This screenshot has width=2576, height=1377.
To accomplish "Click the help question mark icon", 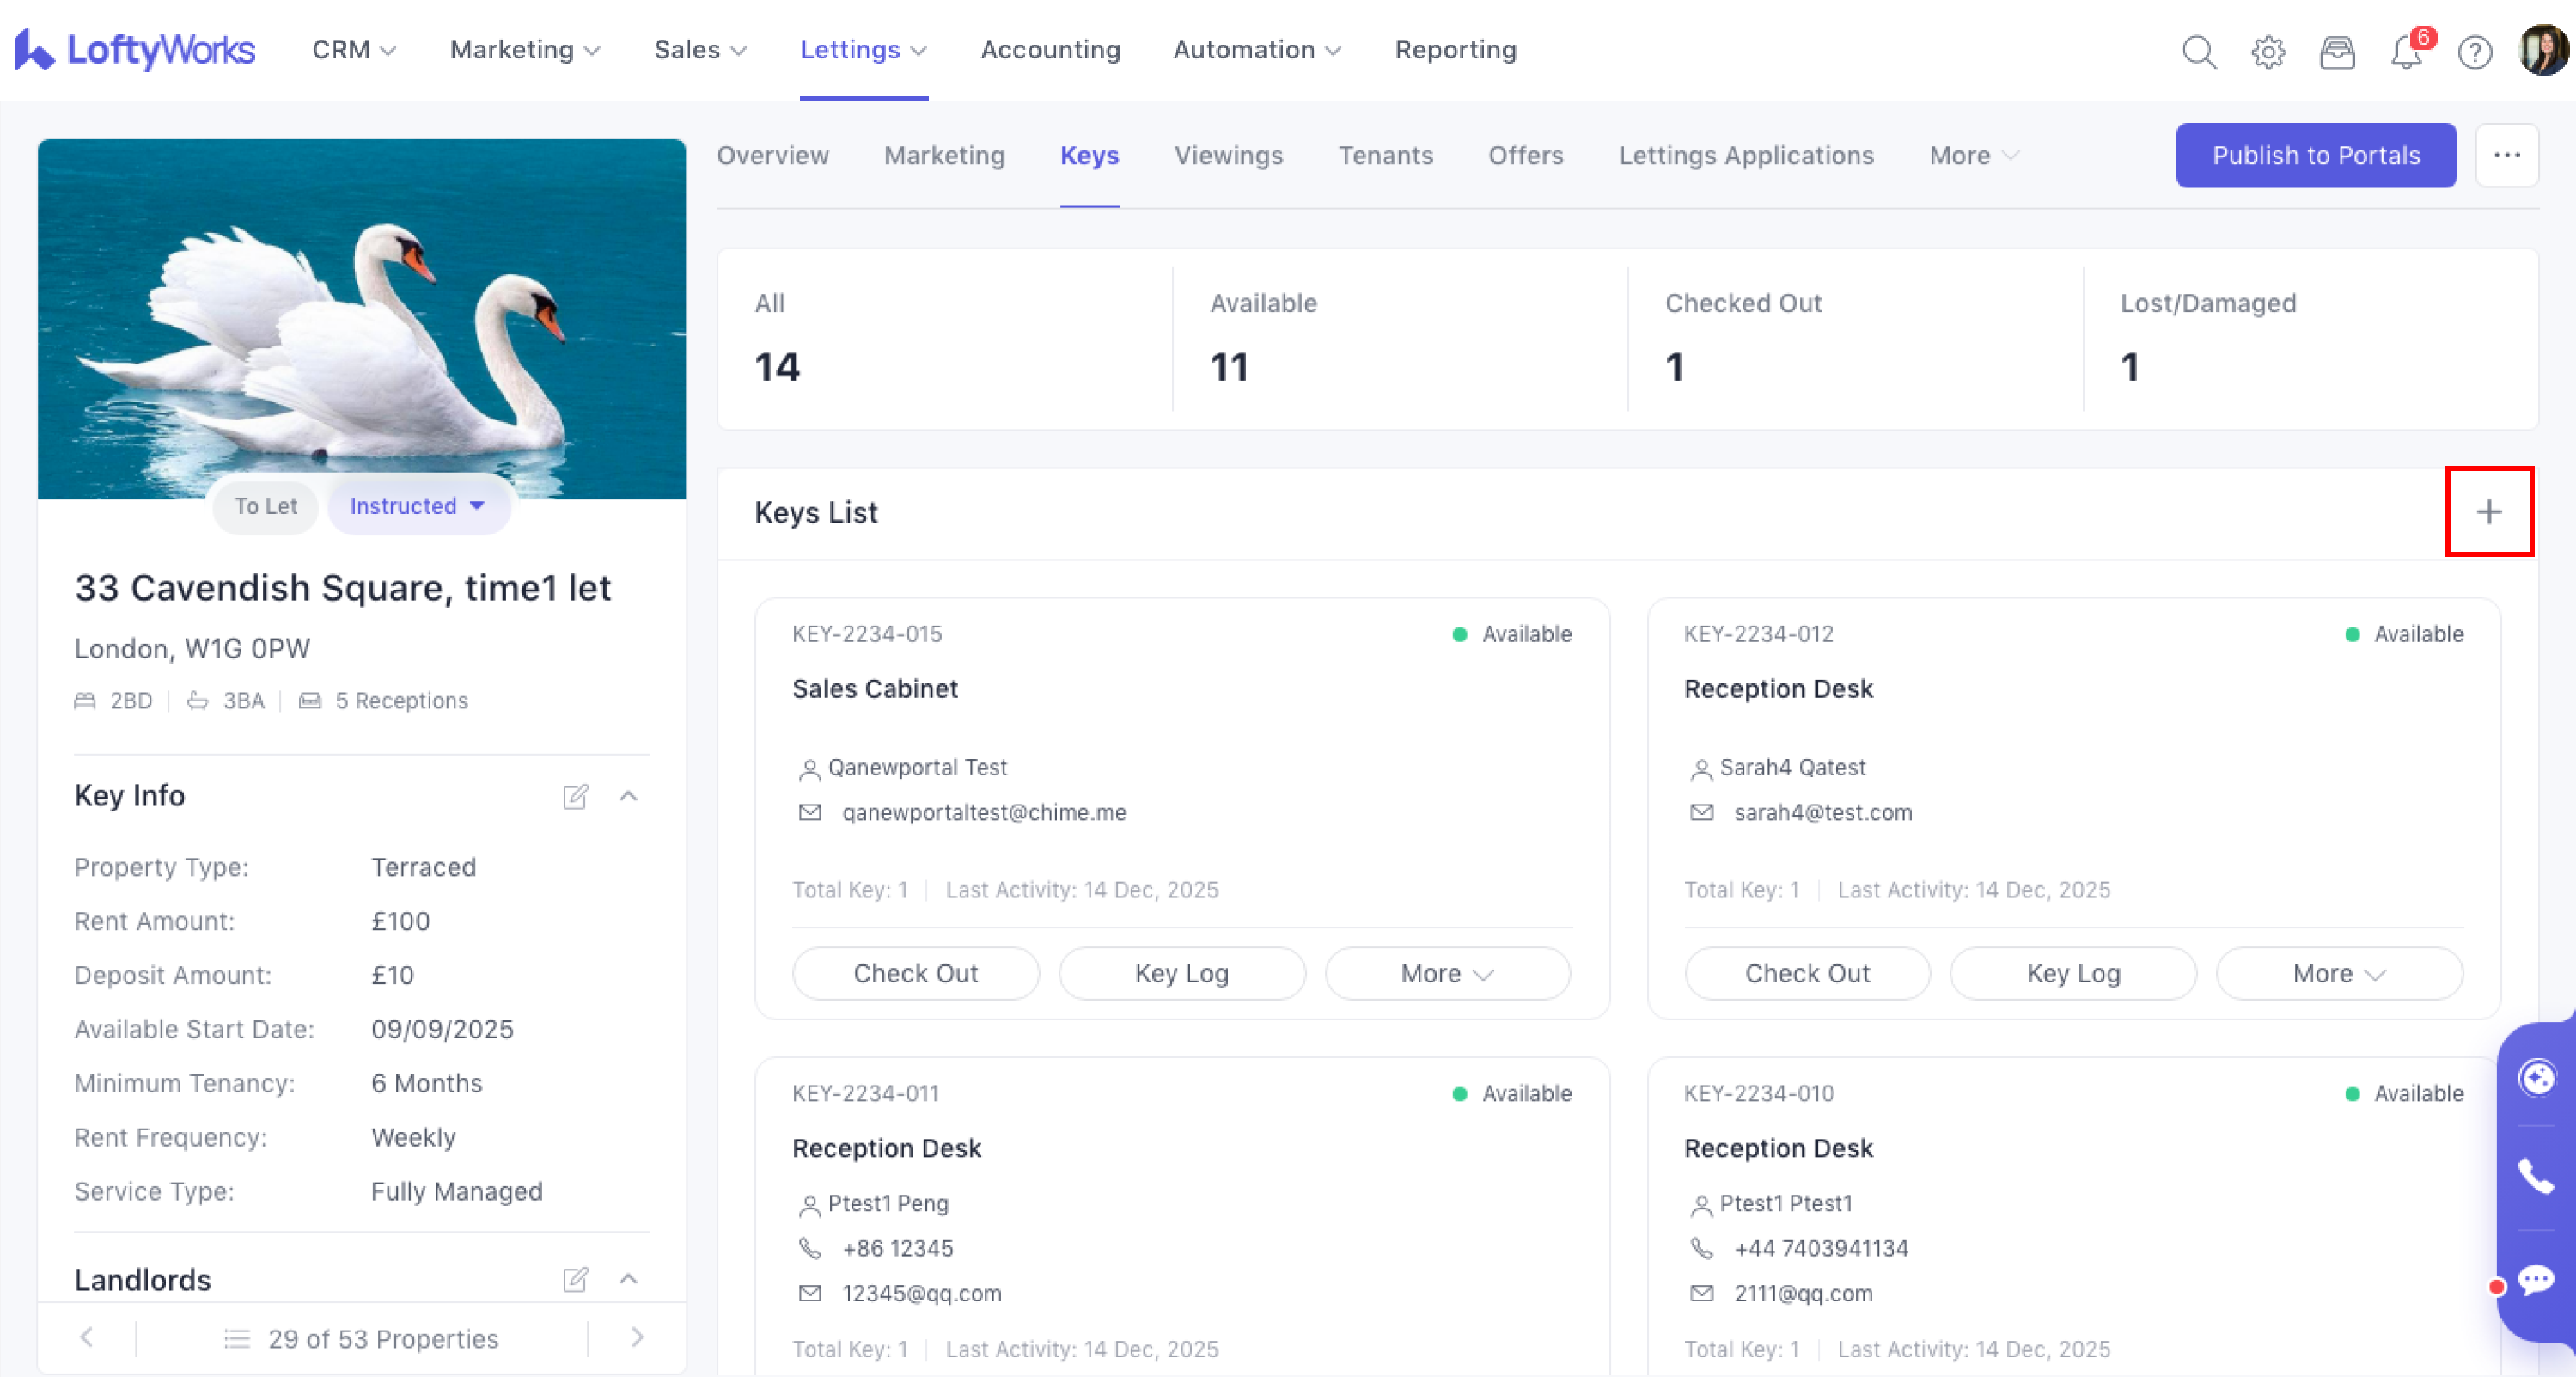I will [2474, 51].
